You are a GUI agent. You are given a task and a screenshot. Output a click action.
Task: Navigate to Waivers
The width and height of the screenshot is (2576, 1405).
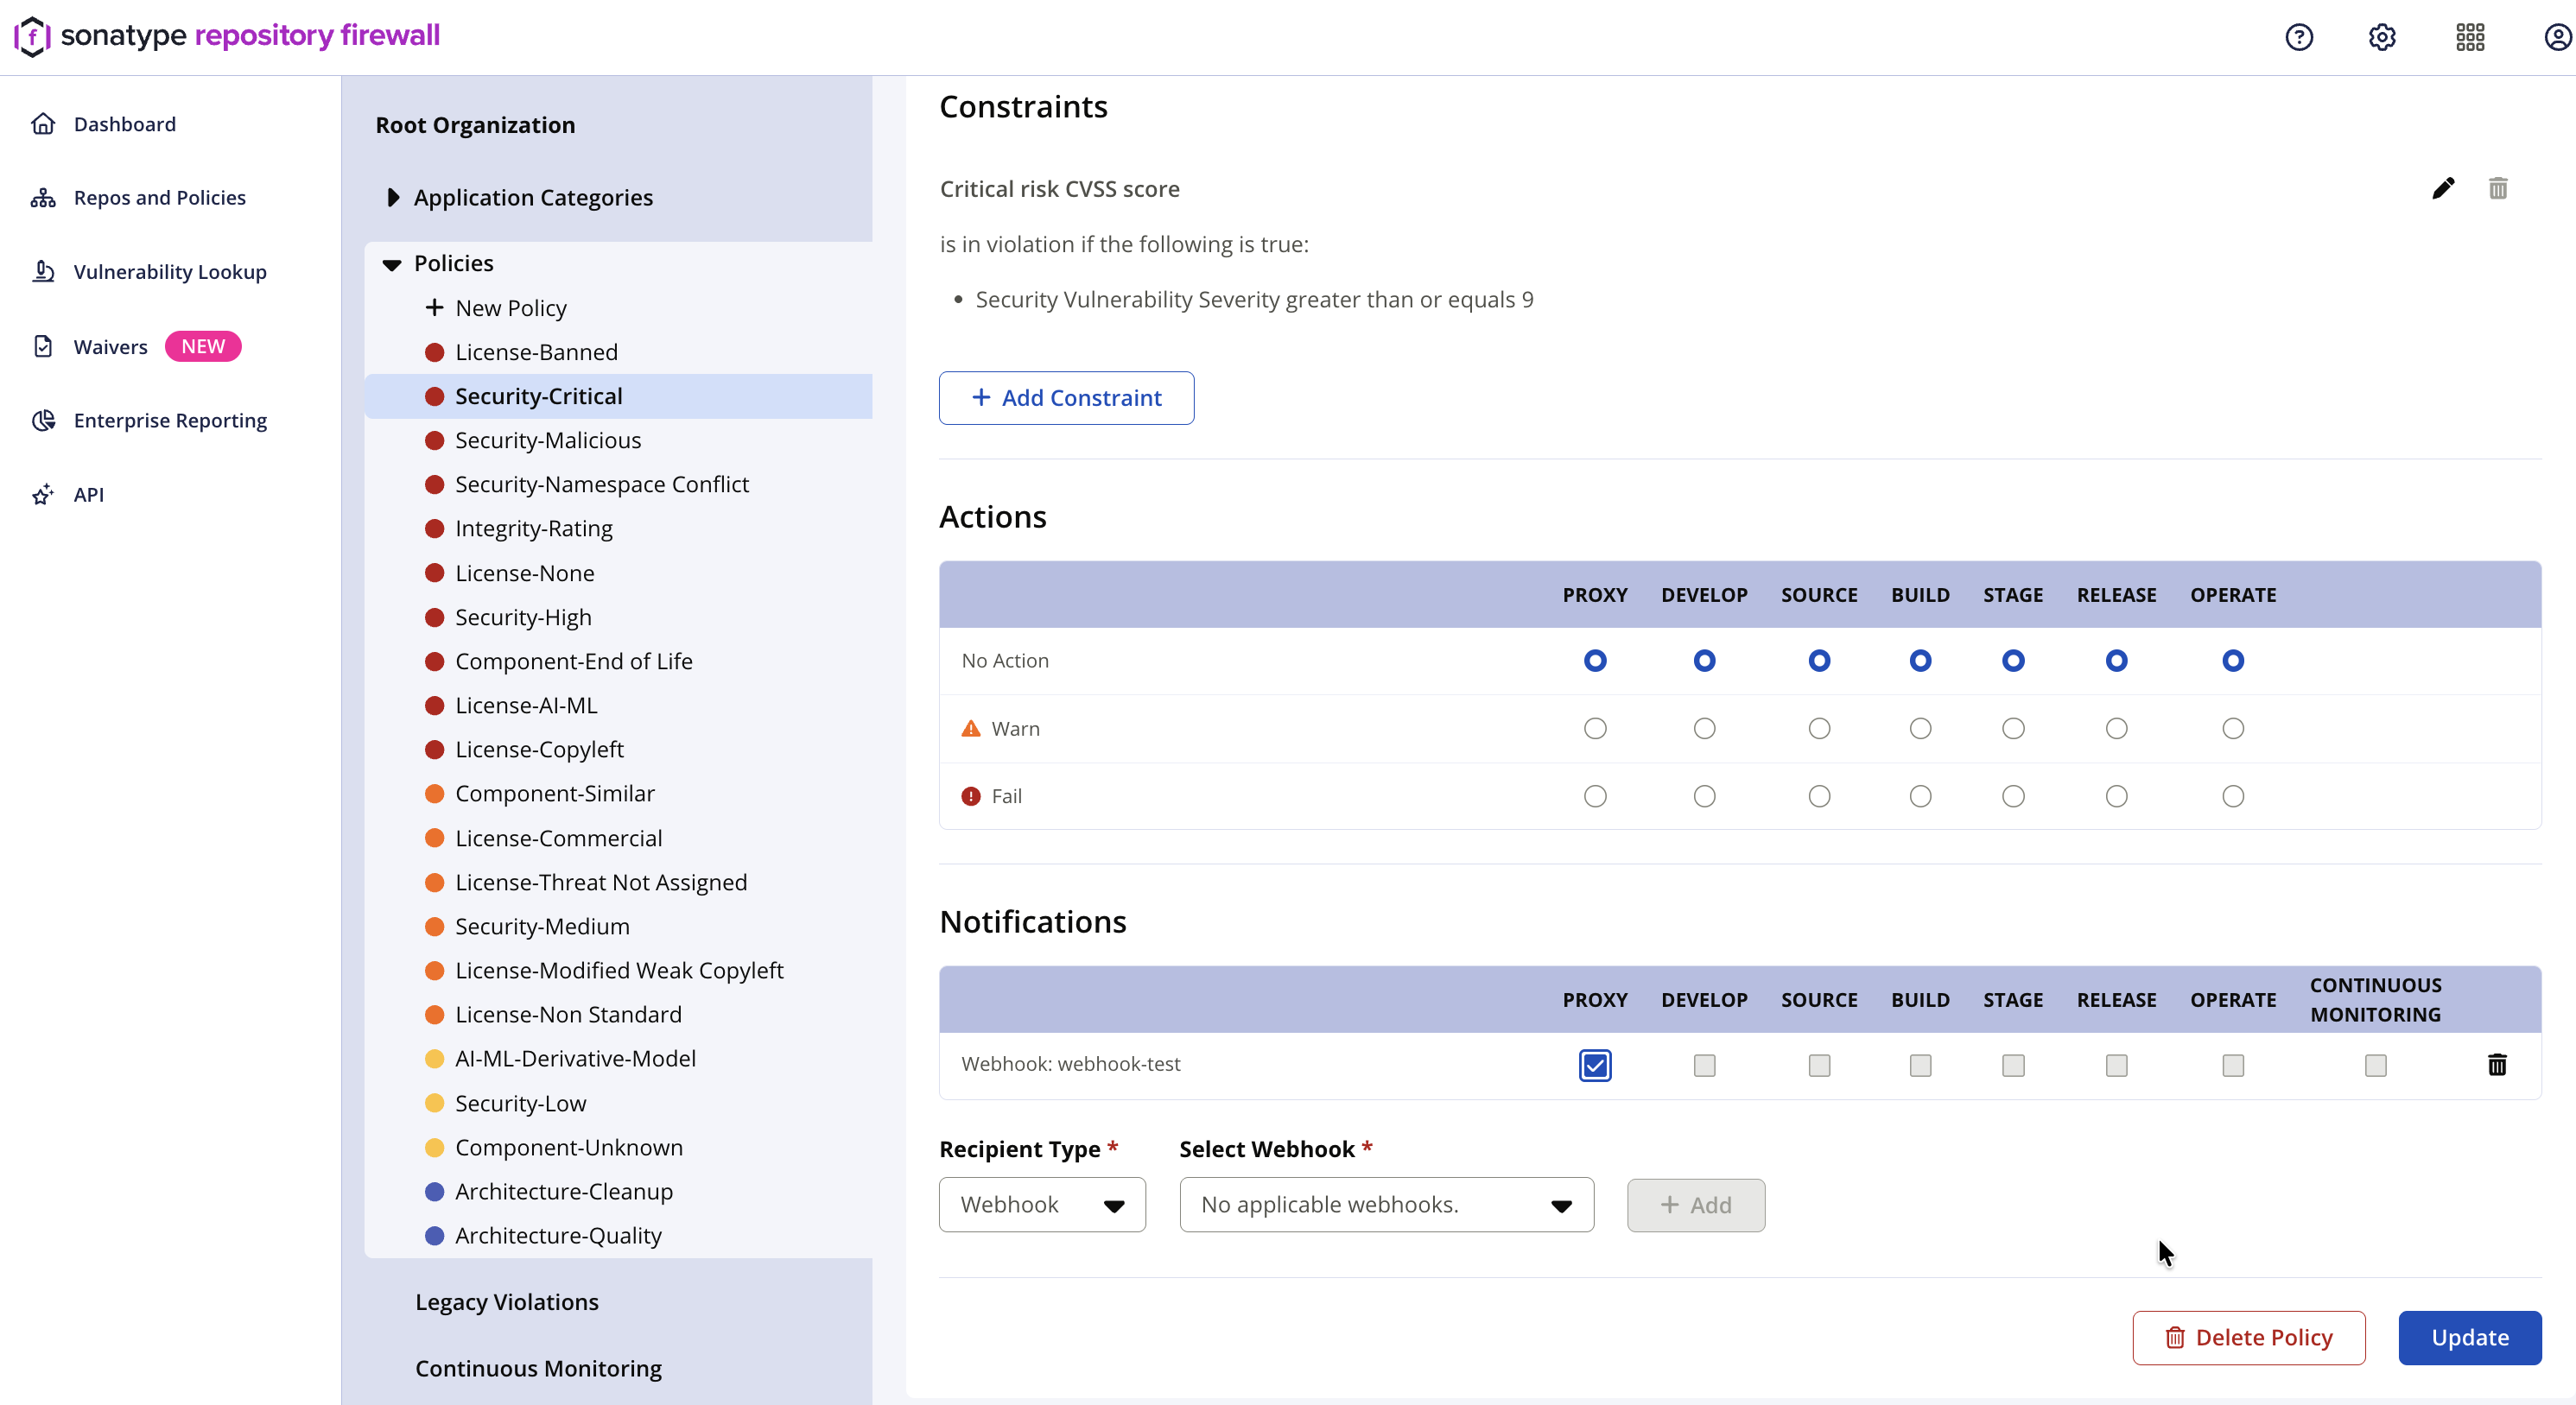click(x=110, y=346)
